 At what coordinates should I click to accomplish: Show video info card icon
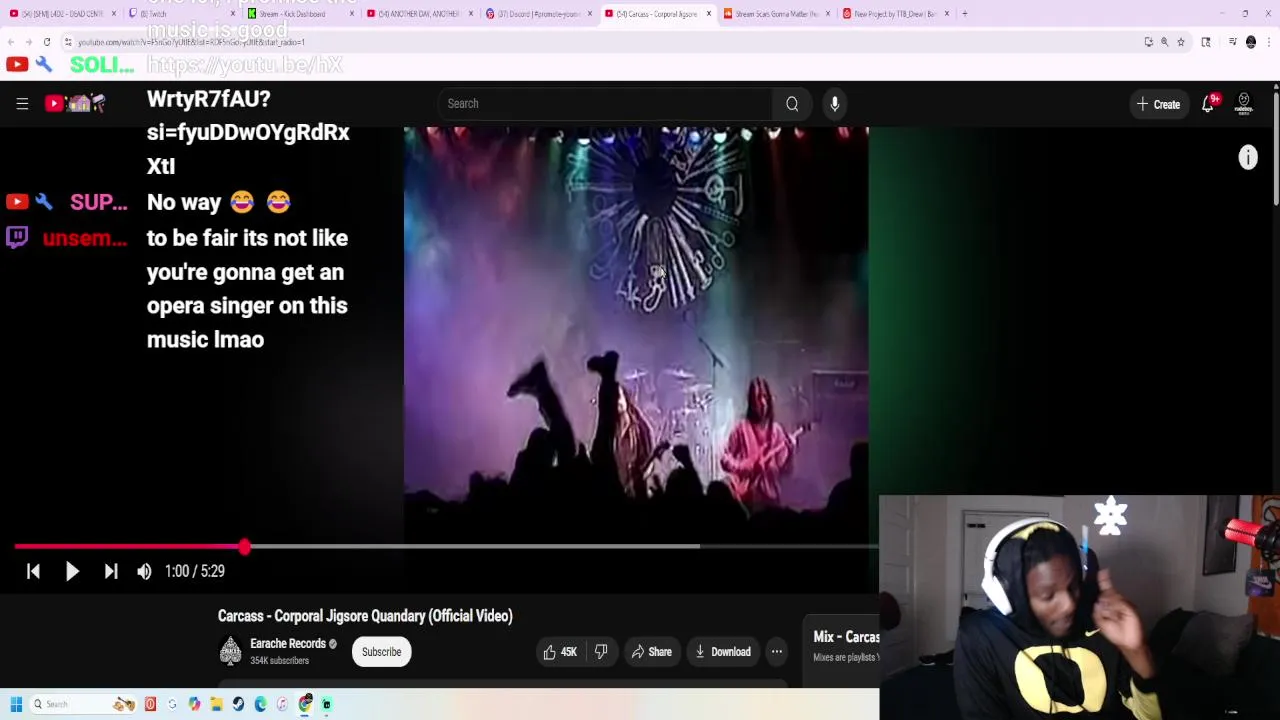point(1248,157)
